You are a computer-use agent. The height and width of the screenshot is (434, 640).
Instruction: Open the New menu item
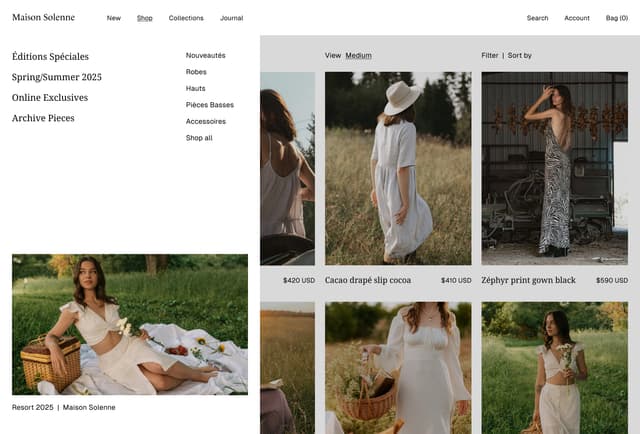114,18
